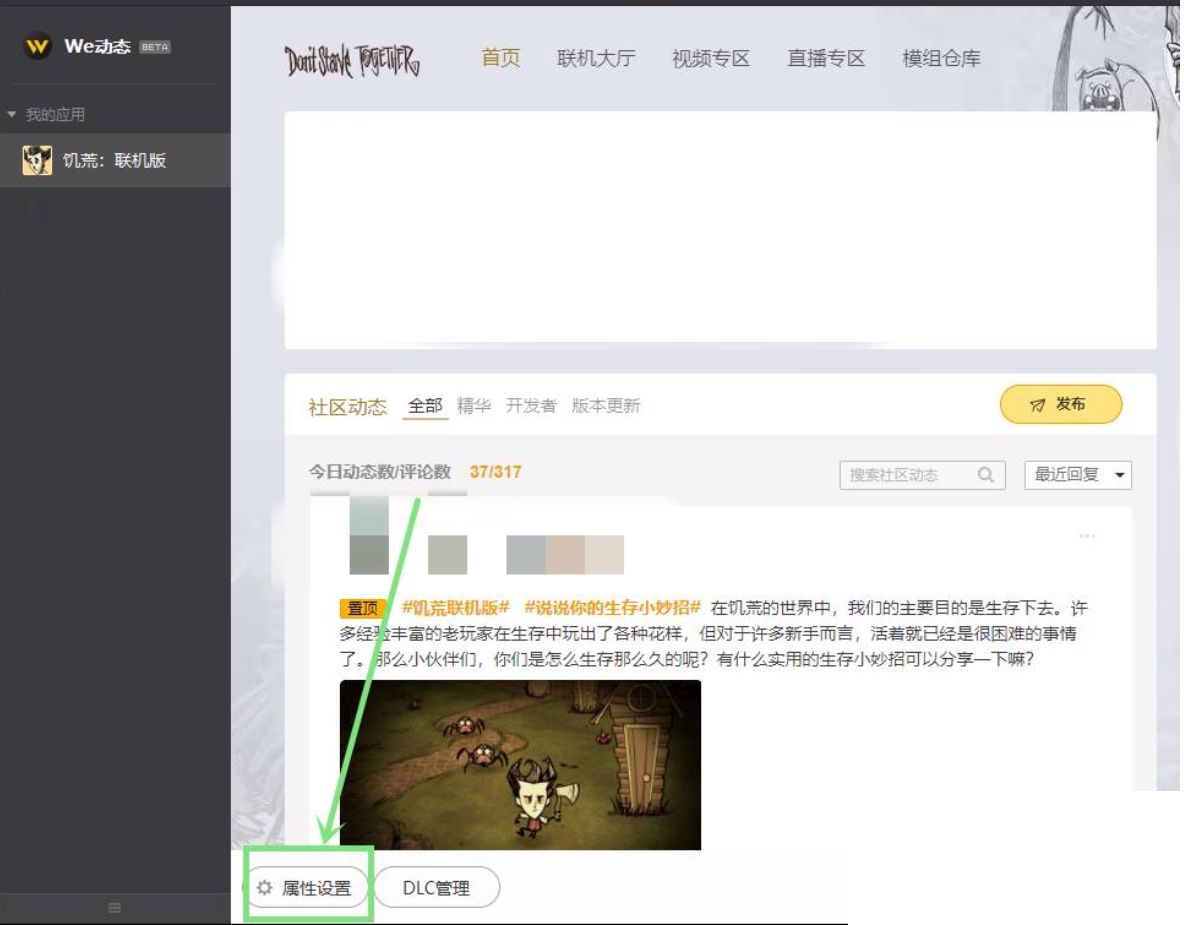The height and width of the screenshot is (925, 1184).
Task: Click the 今日动态数/评论数 label
Action: click(x=380, y=472)
